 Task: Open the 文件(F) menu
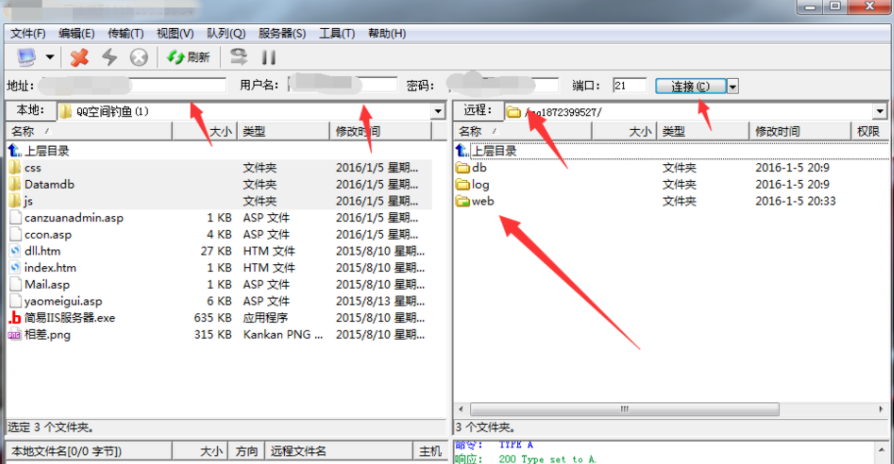point(28,33)
